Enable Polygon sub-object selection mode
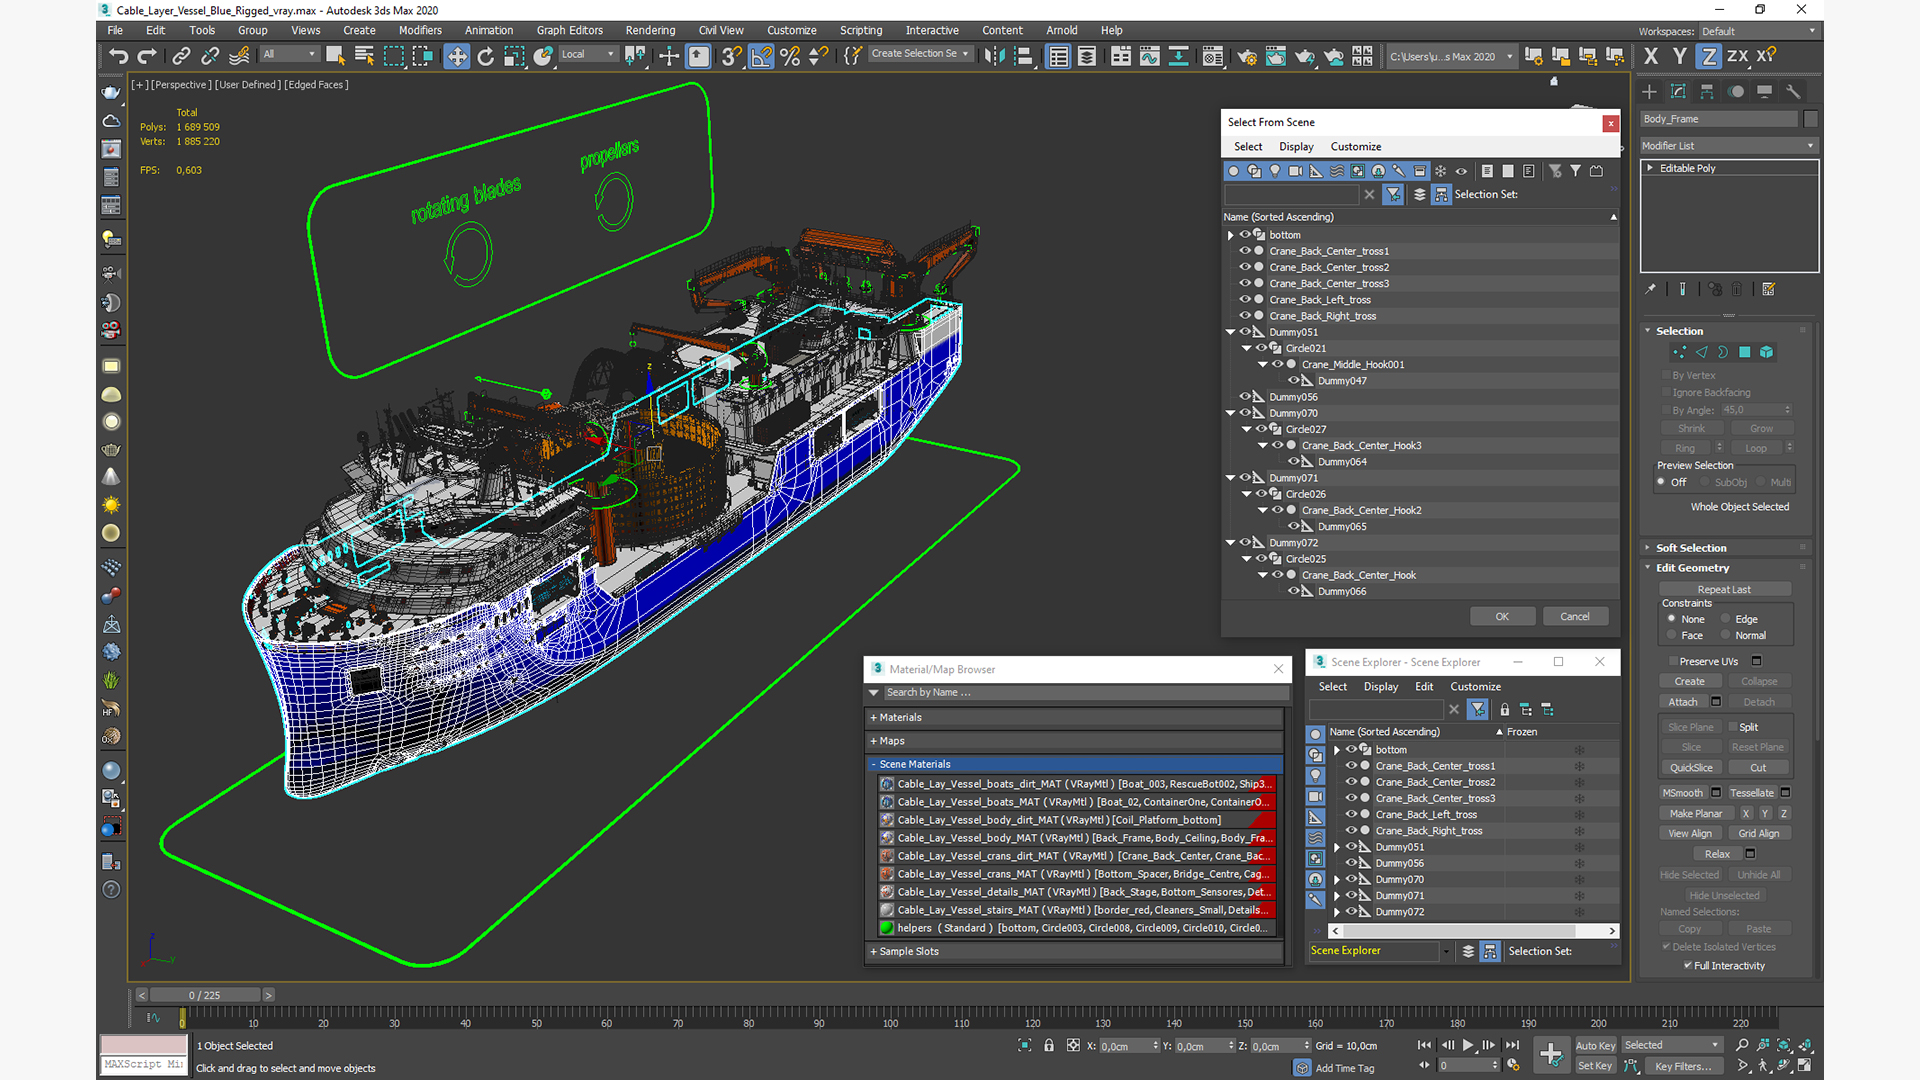The height and width of the screenshot is (1080, 1920). 1745,352
